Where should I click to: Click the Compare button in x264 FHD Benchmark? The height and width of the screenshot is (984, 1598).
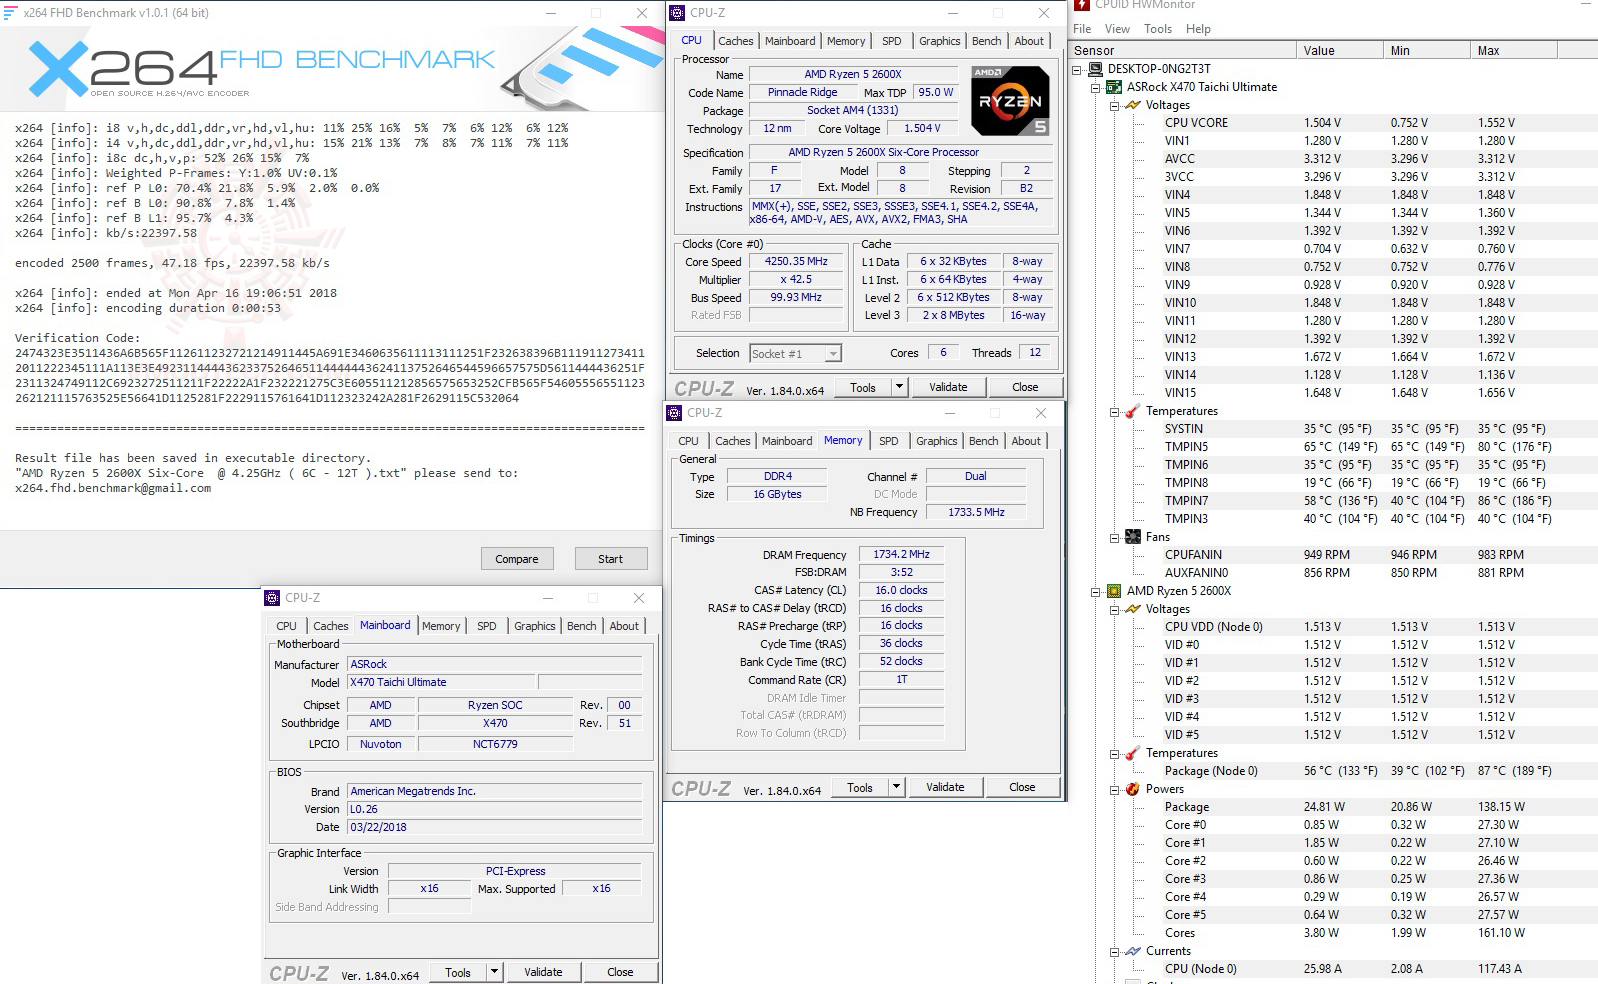(x=517, y=559)
